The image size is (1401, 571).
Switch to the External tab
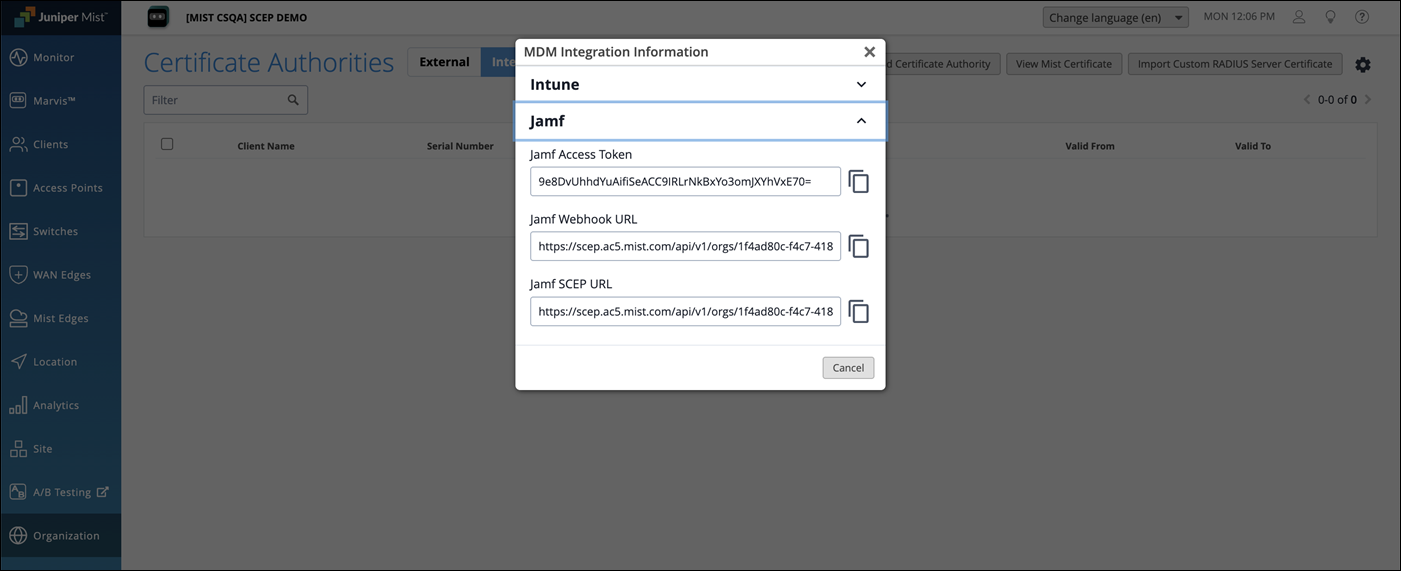click(444, 62)
